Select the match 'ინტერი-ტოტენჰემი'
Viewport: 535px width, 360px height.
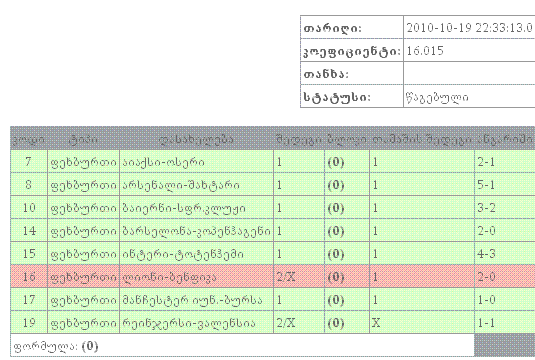[183, 254]
